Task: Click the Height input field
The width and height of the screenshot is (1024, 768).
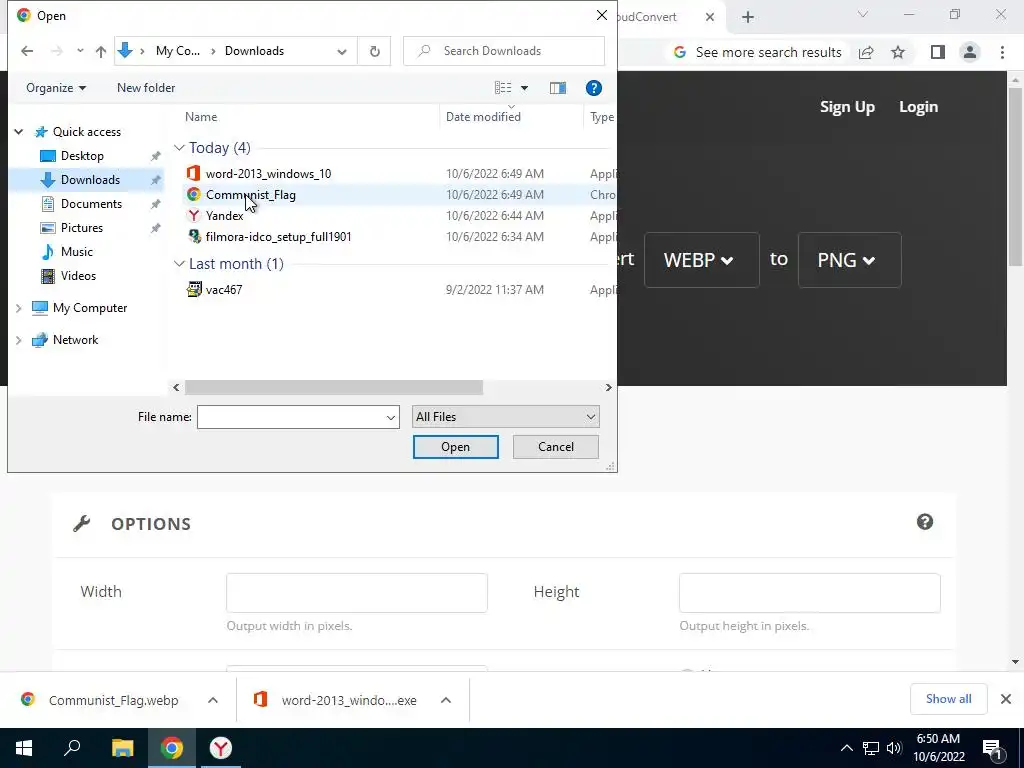Action: 810,593
